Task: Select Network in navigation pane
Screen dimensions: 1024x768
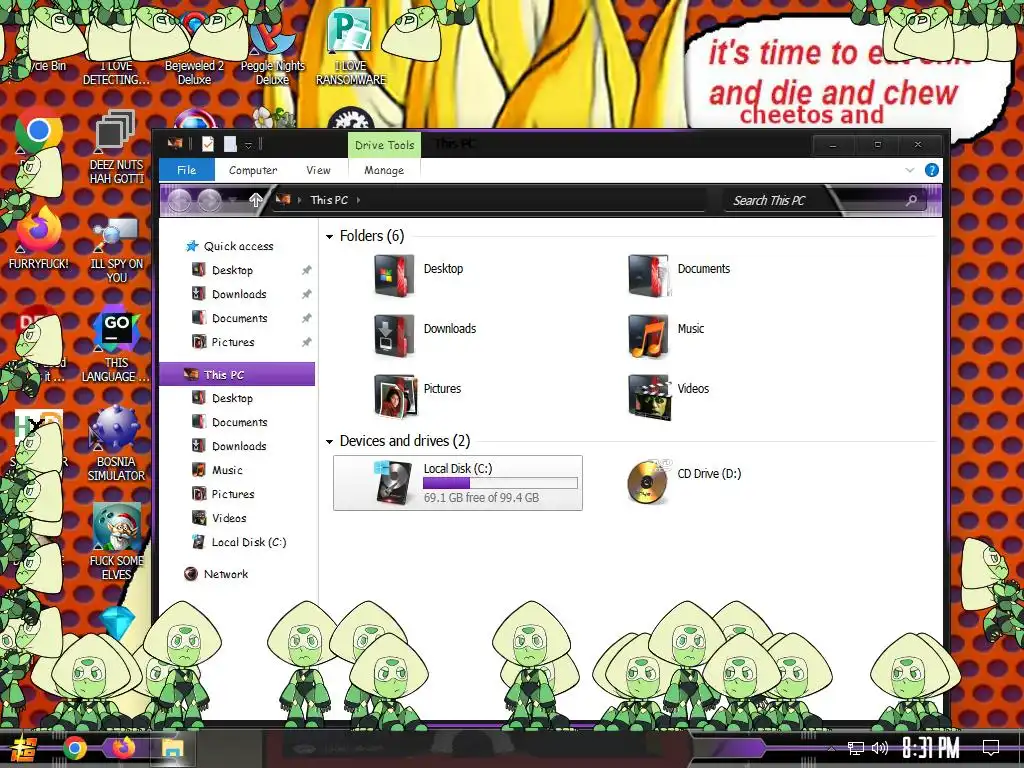Action: 225,574
